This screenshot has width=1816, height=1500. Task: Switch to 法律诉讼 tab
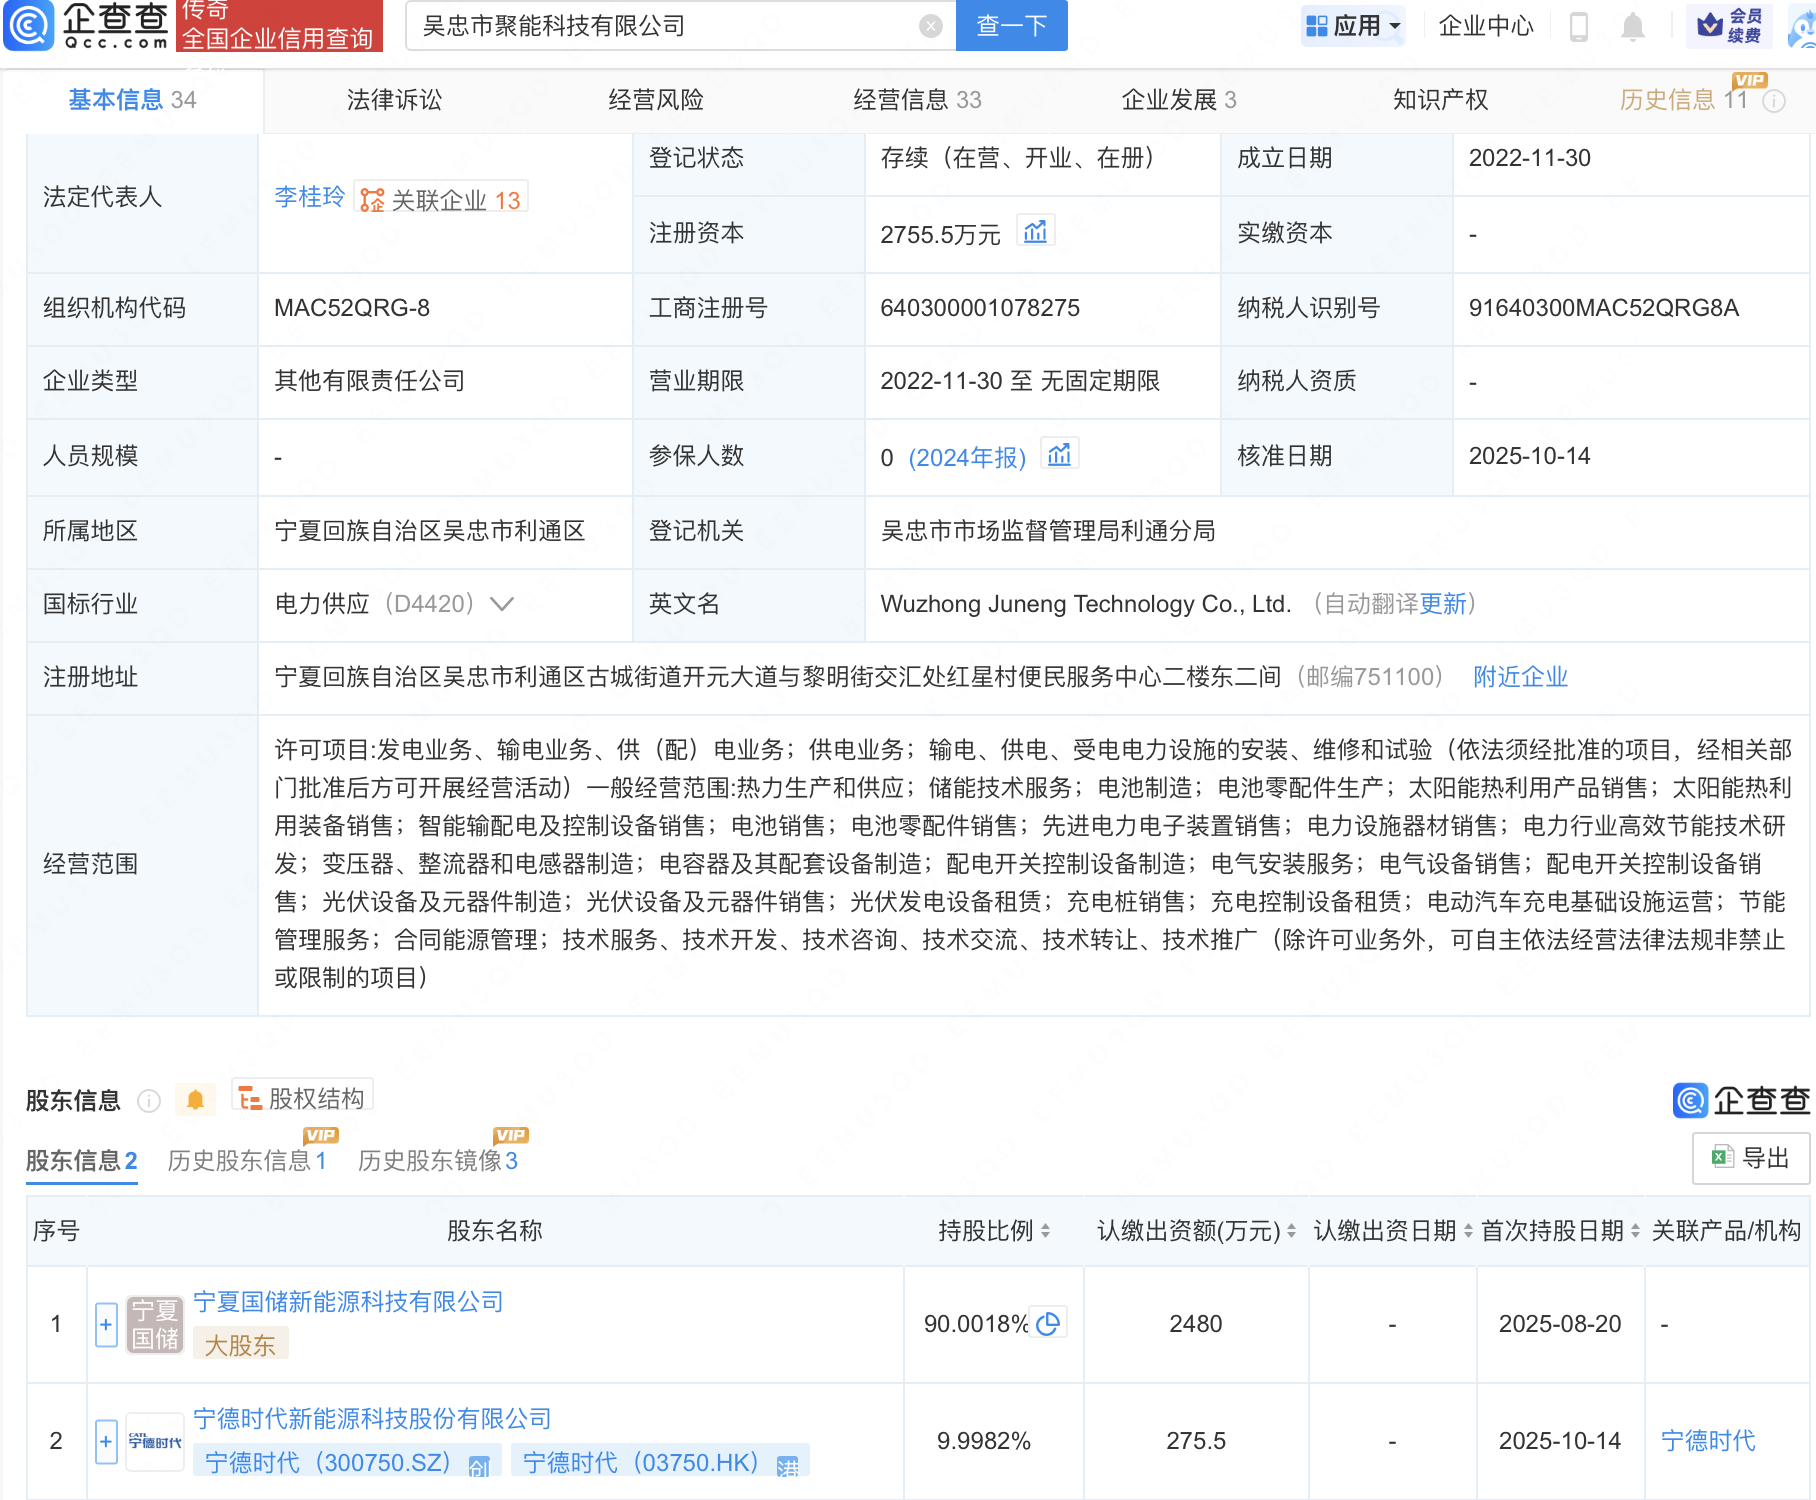point(394,100)
